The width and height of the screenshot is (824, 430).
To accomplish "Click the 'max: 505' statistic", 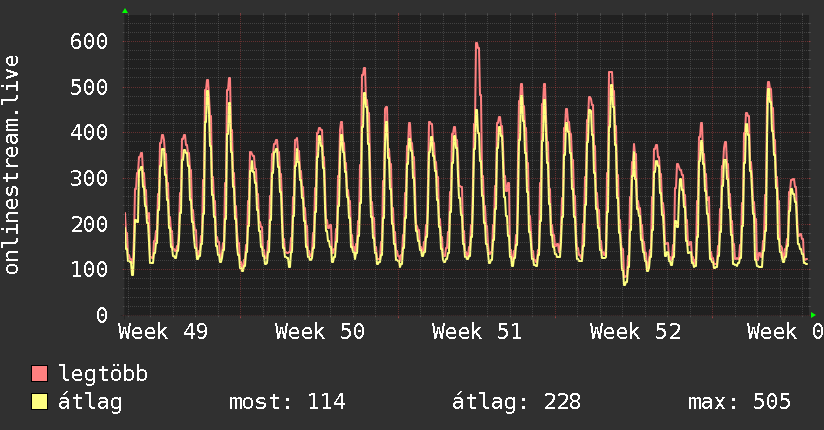I will pos(739,402).
